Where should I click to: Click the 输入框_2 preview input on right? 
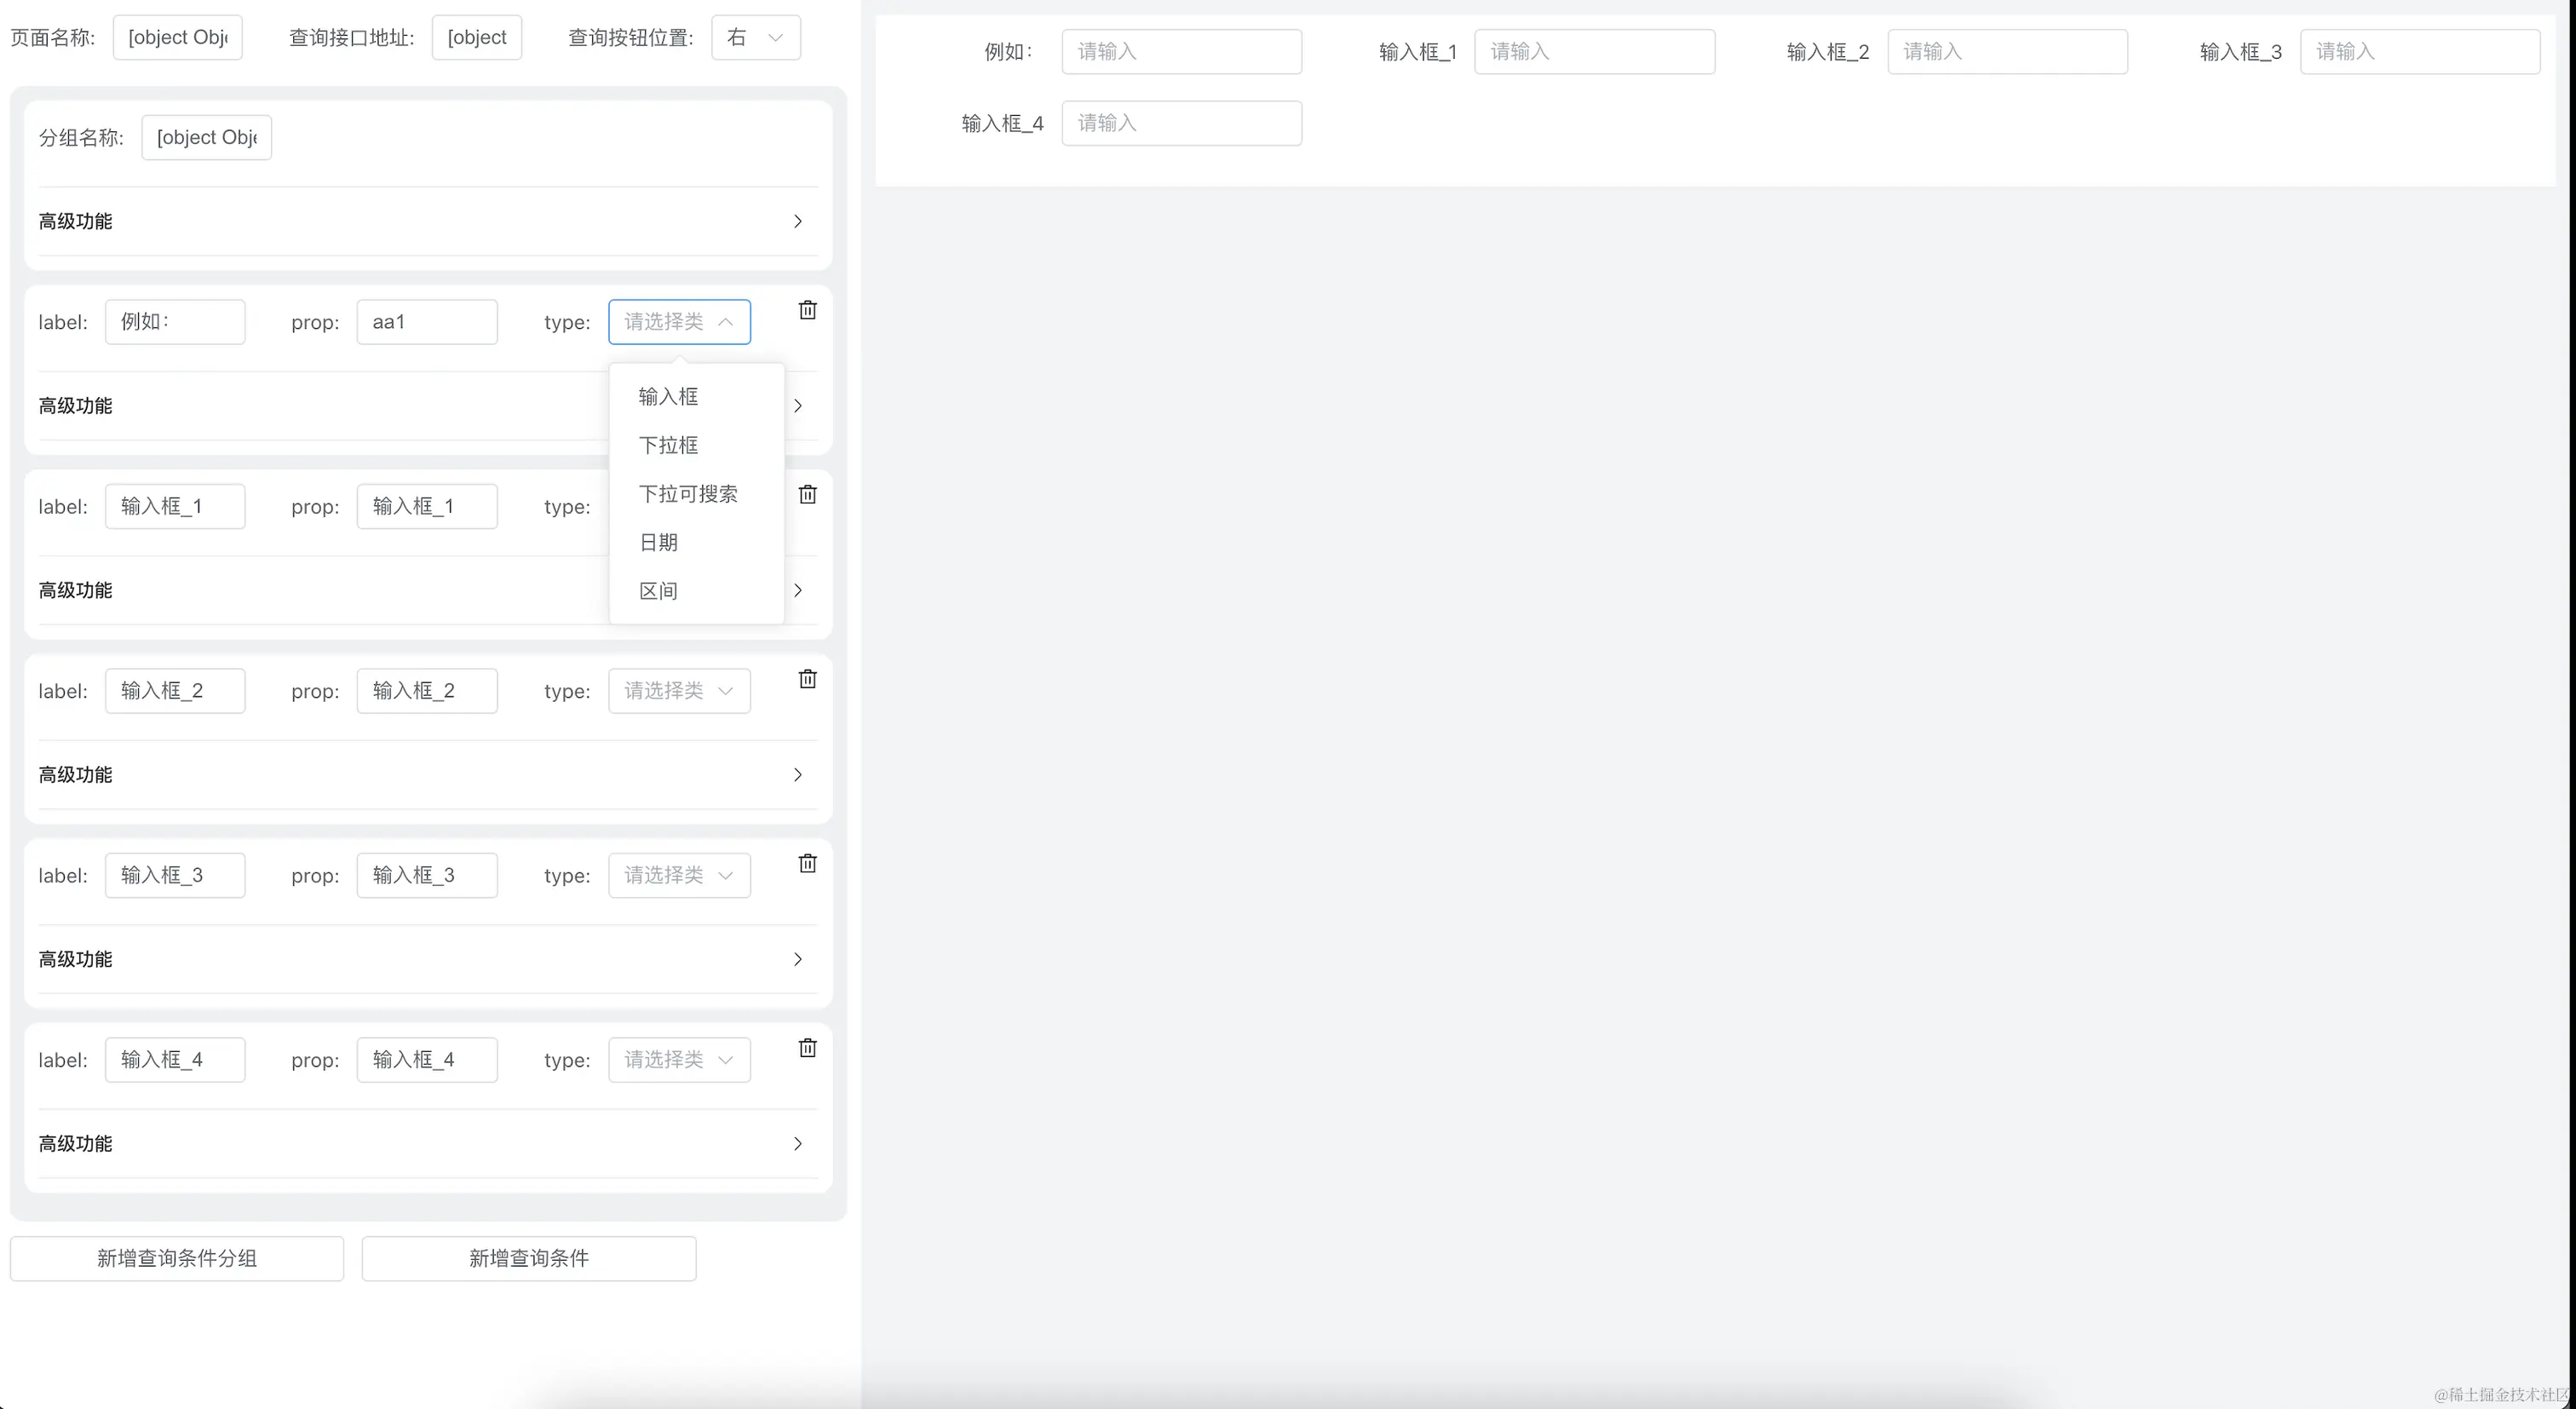(2006, 52)
